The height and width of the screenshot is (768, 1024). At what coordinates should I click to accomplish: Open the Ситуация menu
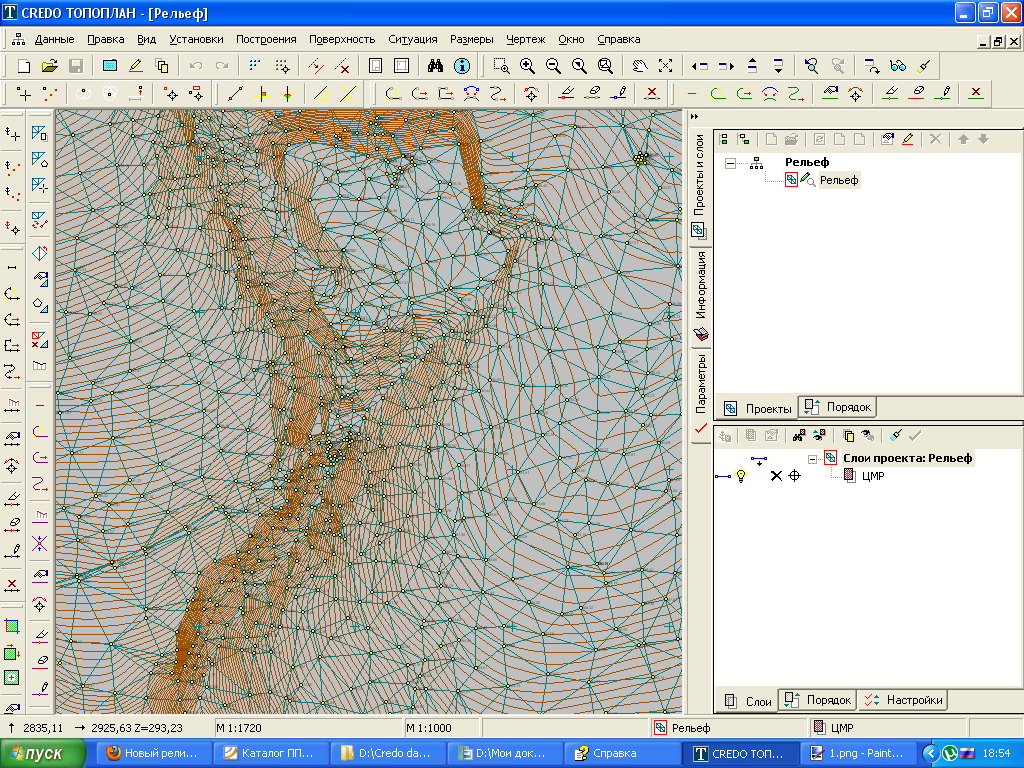coord(413,39)
